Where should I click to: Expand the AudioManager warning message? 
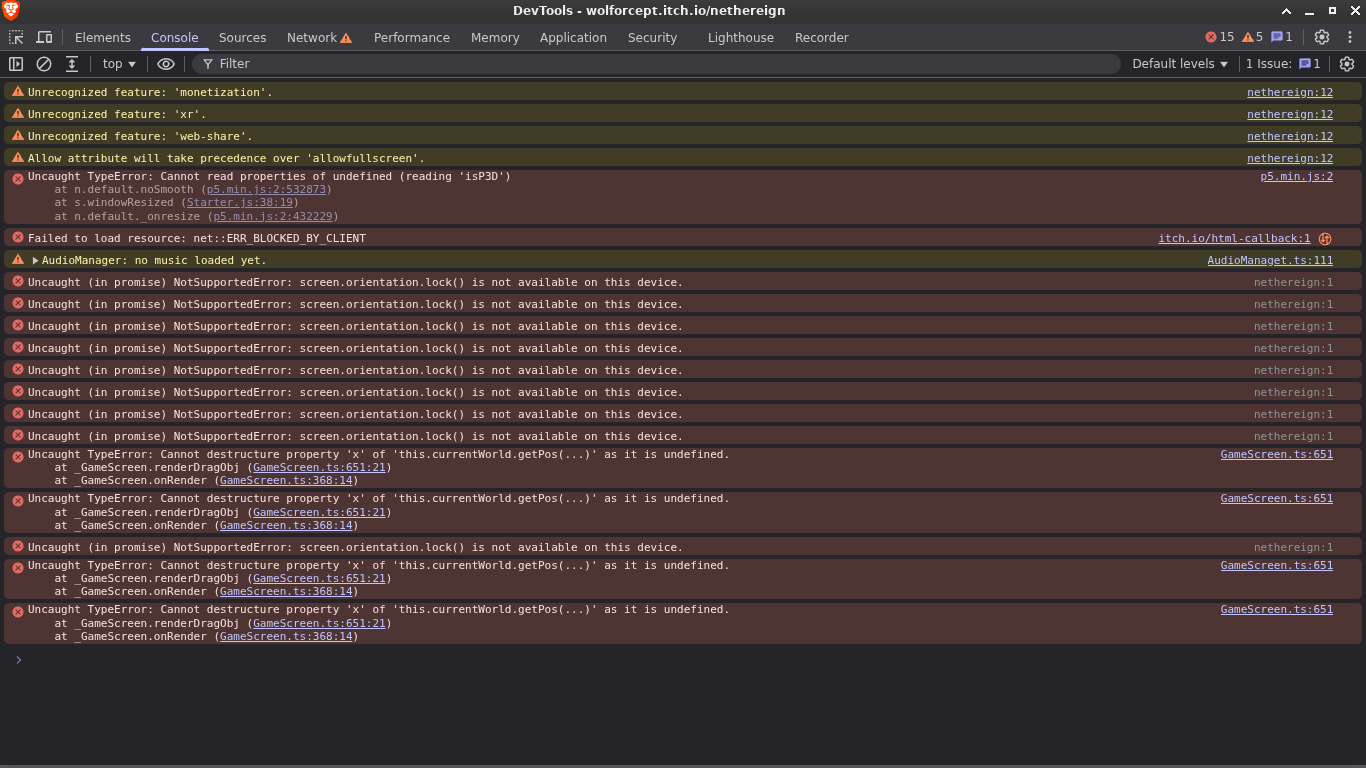(36, 261)
